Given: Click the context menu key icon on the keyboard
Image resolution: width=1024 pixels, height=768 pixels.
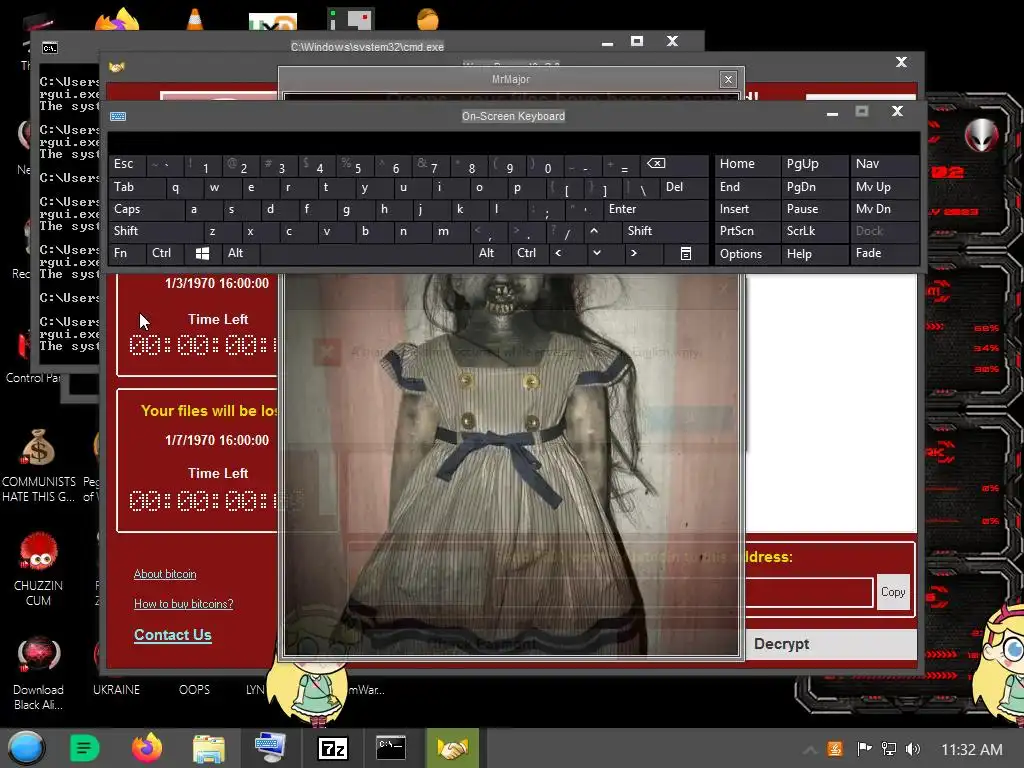Looking at the screenshot, I should (x=686, y=253).
